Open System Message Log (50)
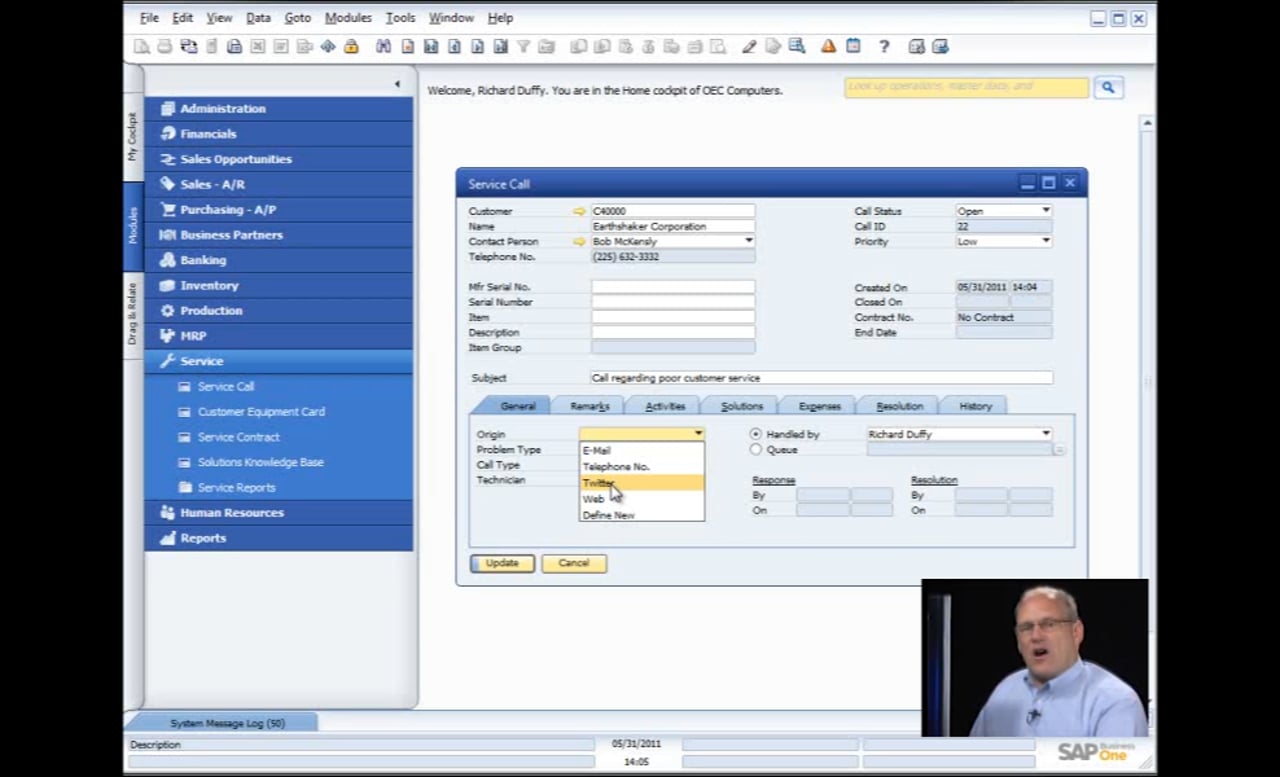Image resolution: width=1280 pixels, height=777 pixels. click(227, 723)
